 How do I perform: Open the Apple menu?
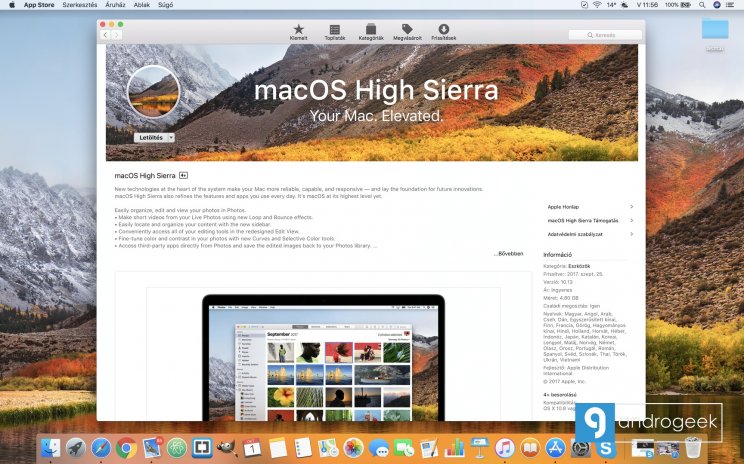[x=12, y=5]
